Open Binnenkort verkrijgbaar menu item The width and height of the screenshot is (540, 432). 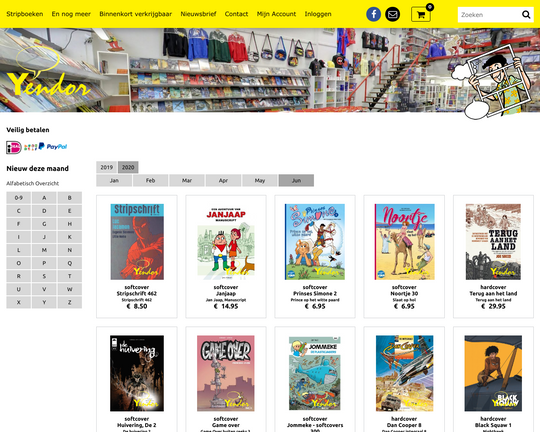(136, 14)
